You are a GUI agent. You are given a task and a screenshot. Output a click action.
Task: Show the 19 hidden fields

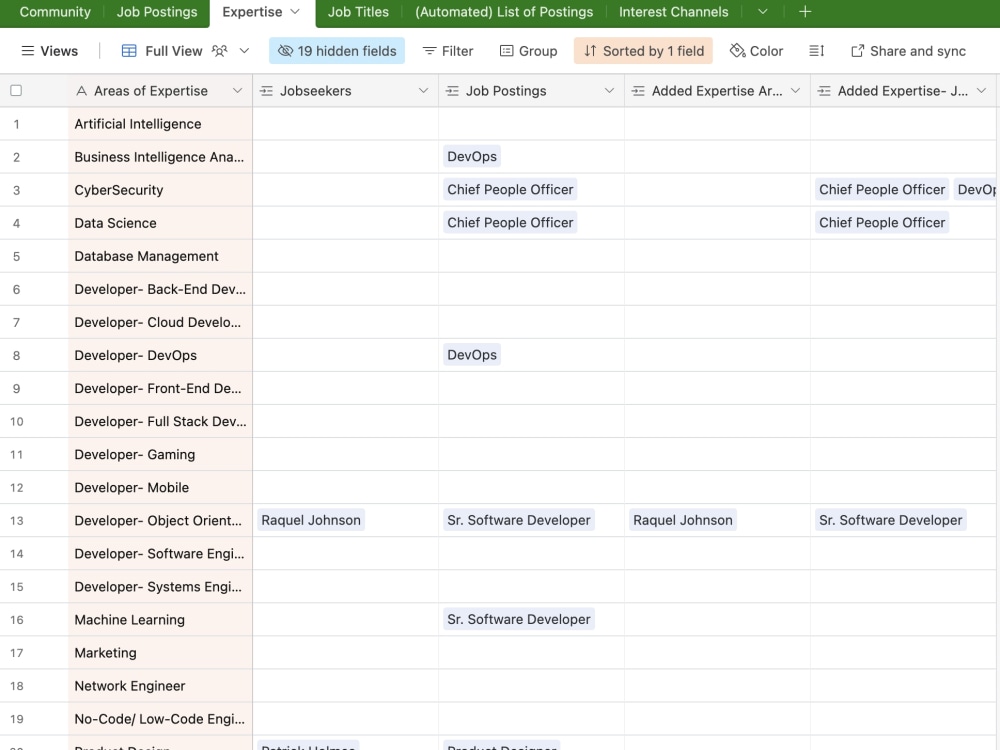tap(337, 50)
